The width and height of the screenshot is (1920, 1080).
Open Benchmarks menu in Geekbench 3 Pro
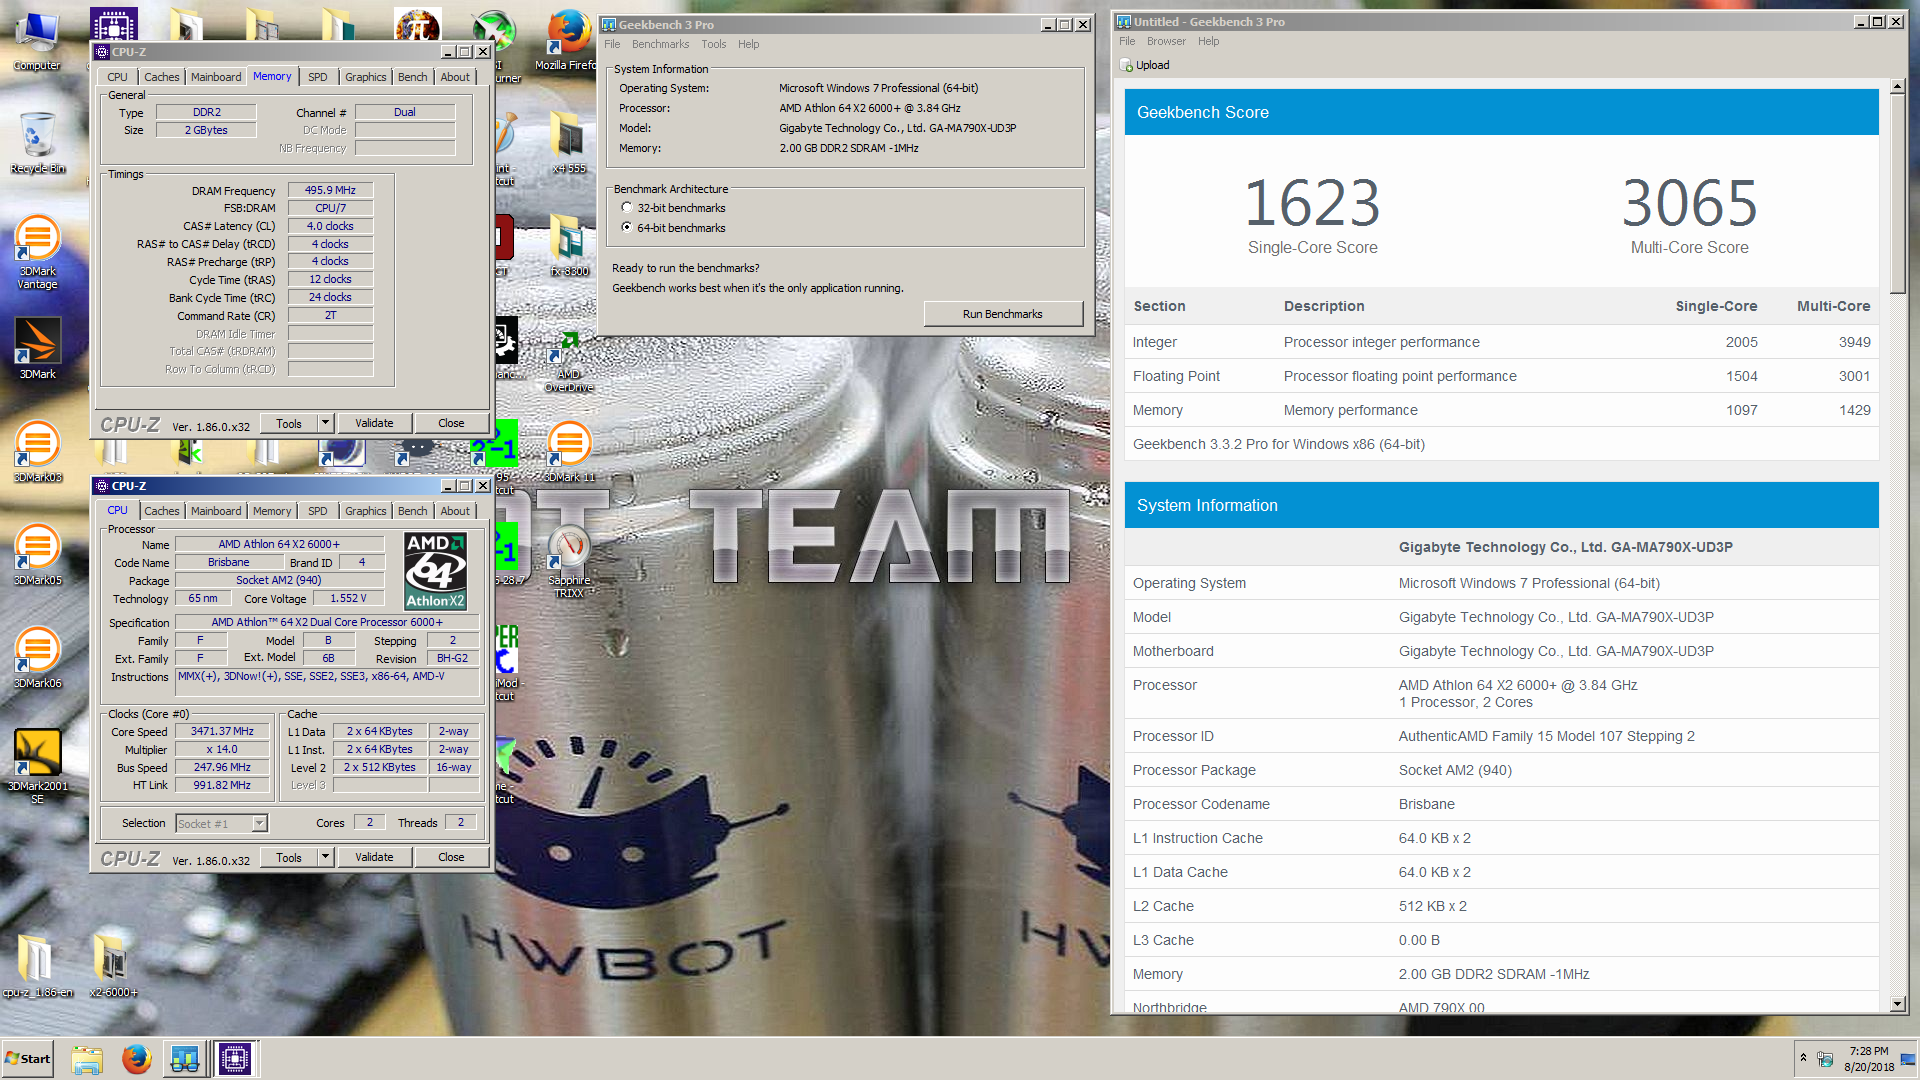pos(660,44)
